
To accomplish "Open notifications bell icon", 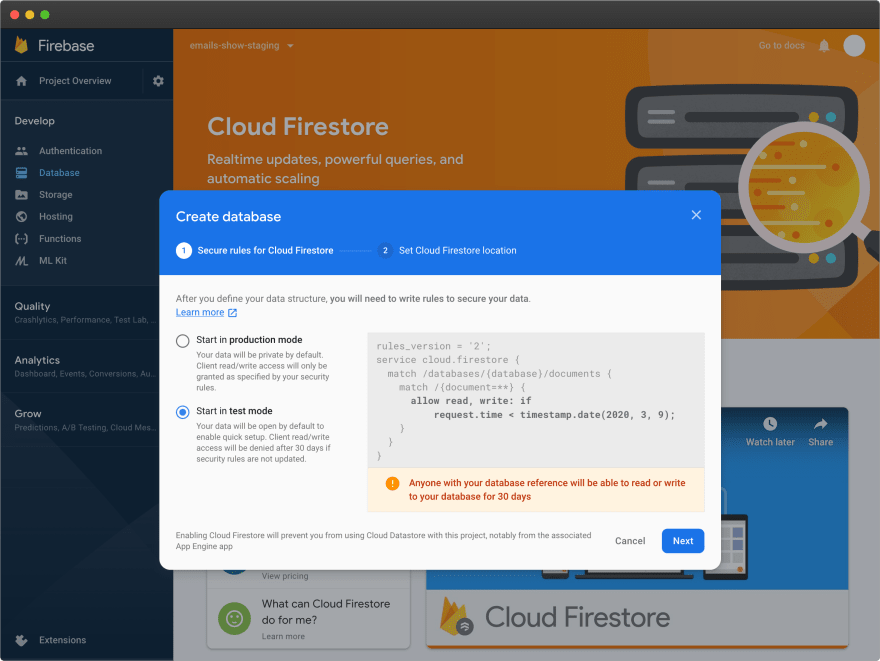I will (x=824, y=45).
